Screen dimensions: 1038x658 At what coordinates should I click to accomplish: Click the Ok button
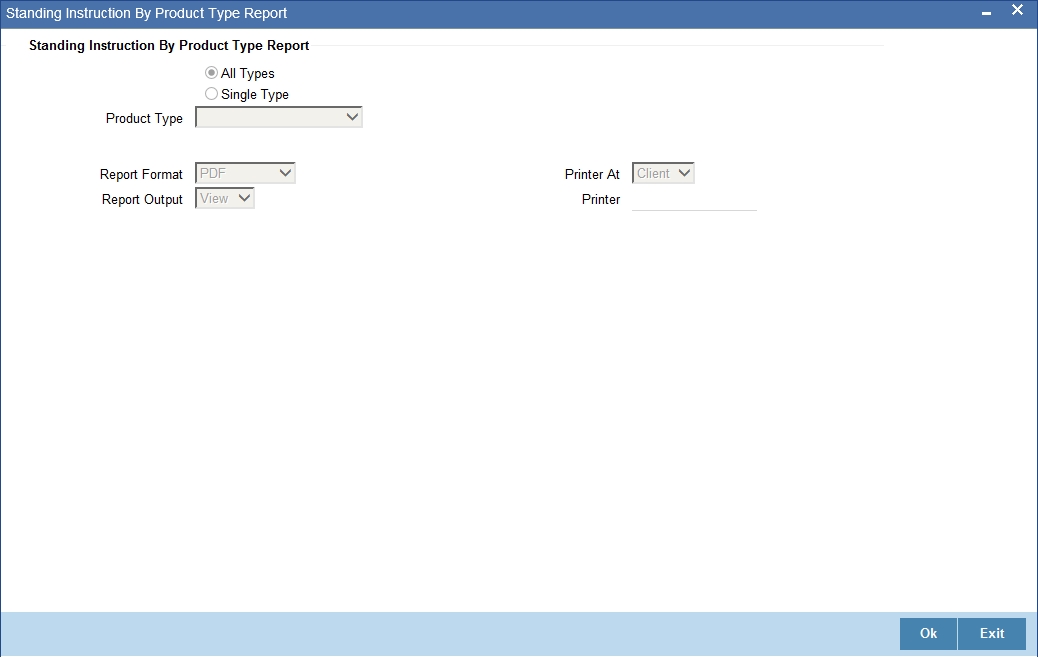point(928,634)
